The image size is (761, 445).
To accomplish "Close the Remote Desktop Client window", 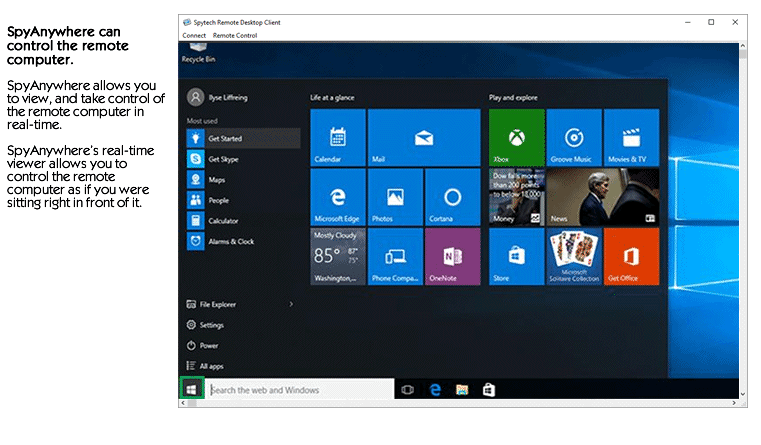I will [x=735, y=22].
